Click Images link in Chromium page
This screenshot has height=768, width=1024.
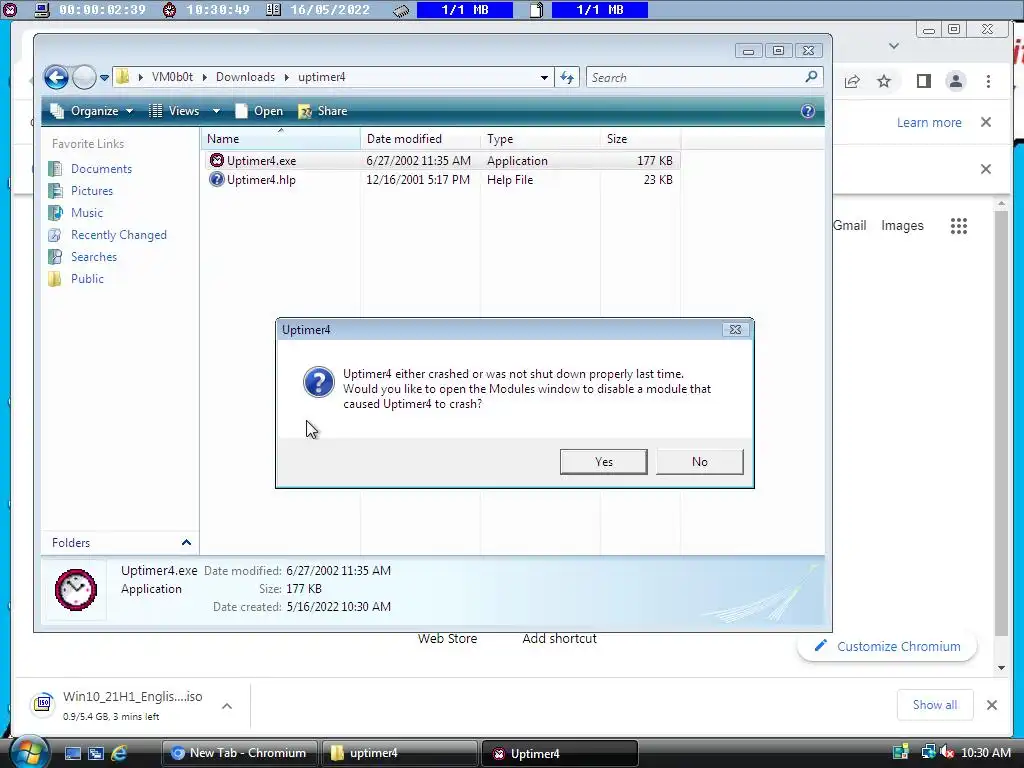pyautogui.click(x=902, y=225)
